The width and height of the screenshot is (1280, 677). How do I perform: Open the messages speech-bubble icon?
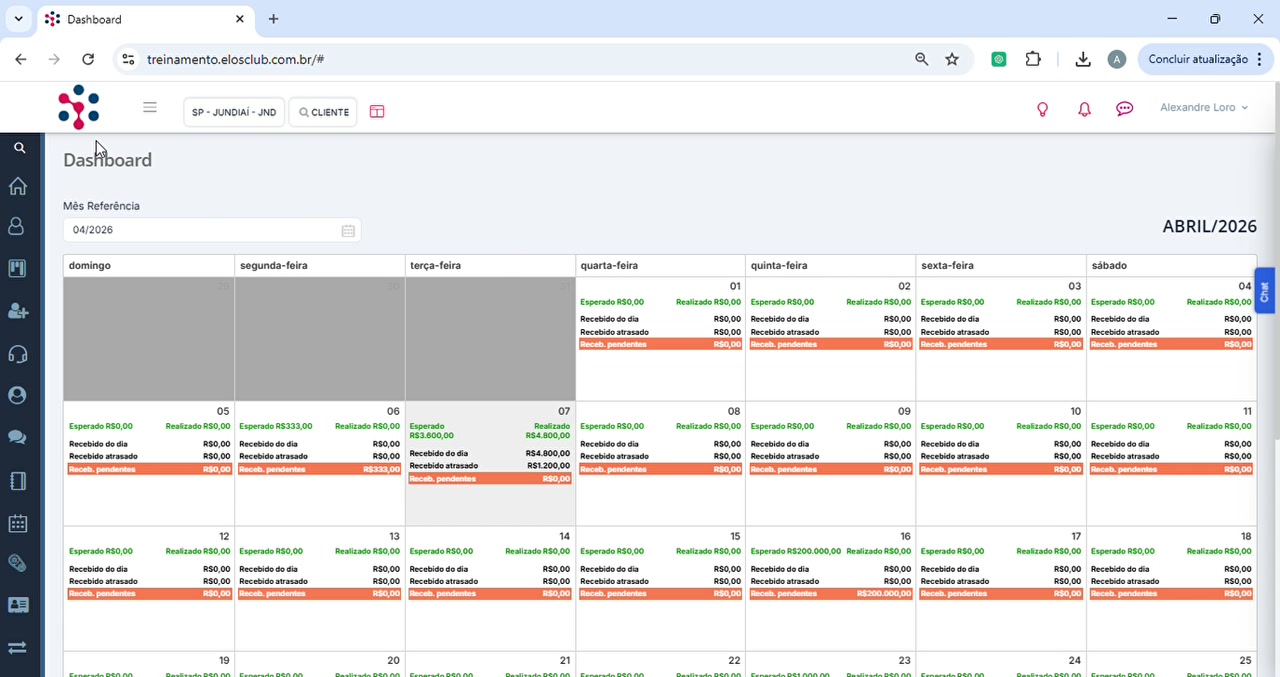pyautogui.click(x=1125, y=109)
